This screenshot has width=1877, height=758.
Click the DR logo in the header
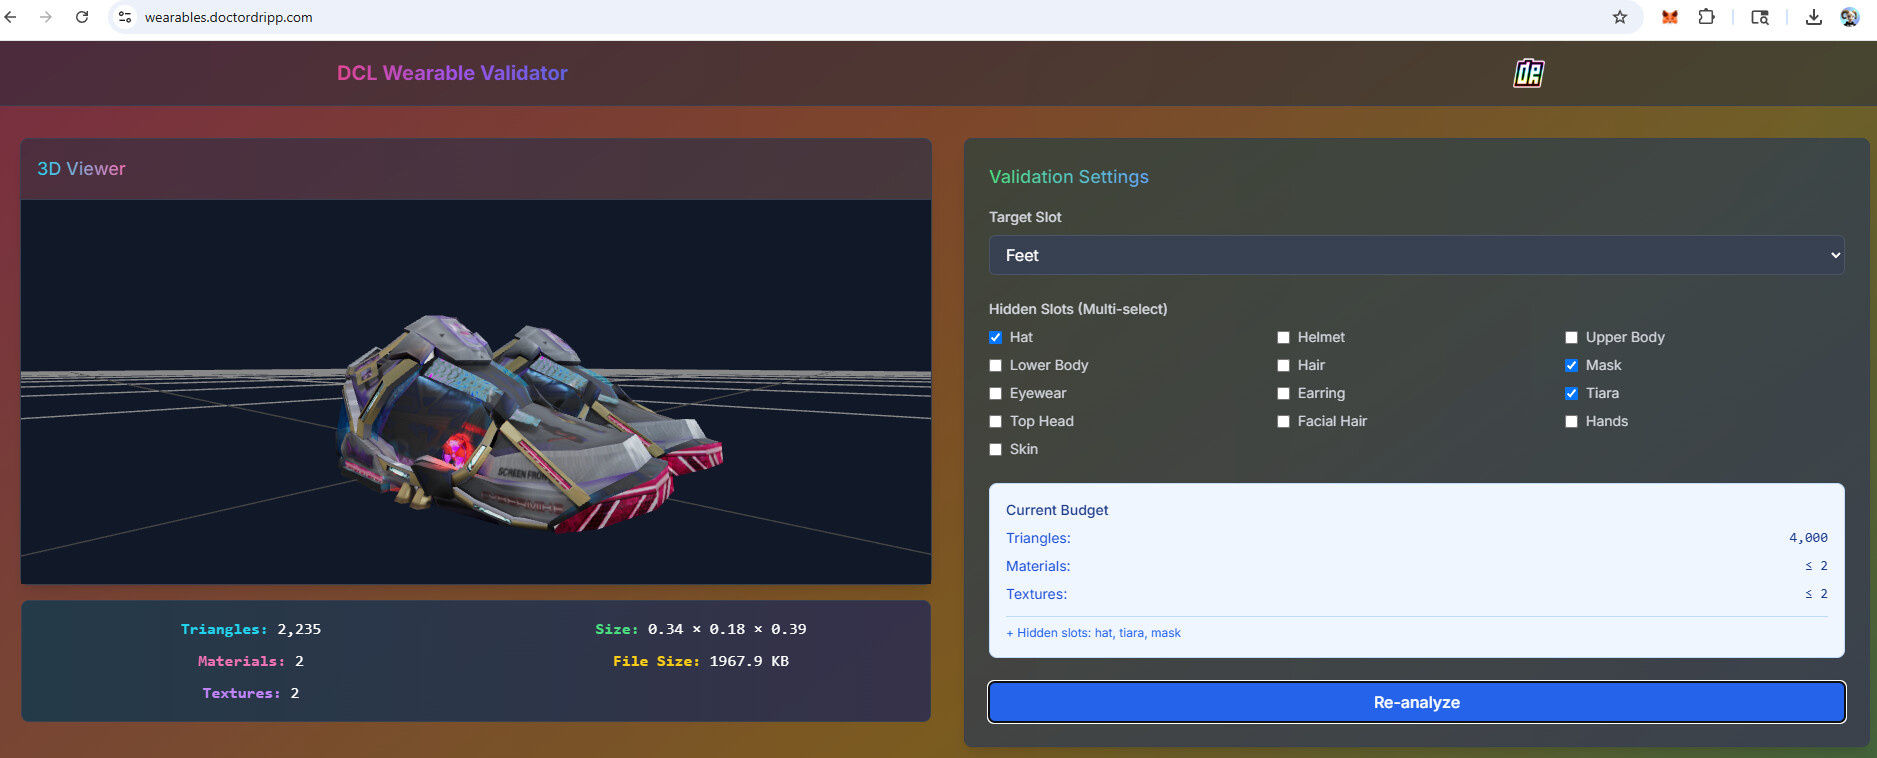tap(1528, 73)
